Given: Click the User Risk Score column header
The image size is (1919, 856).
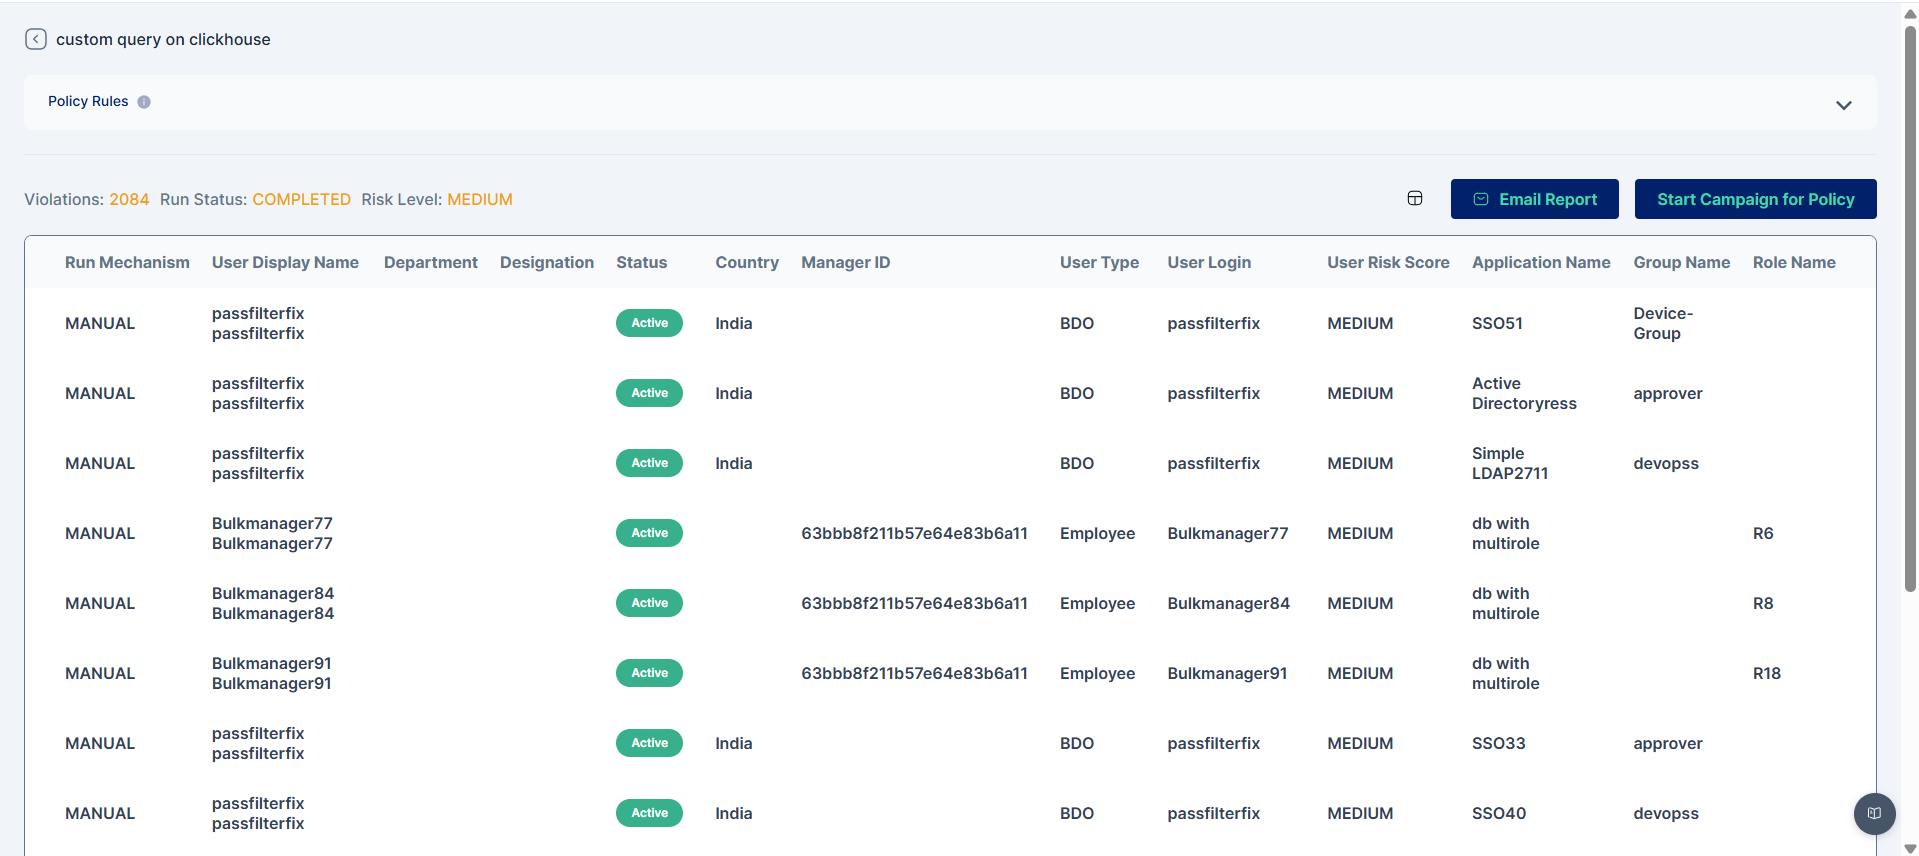Looking at the screenshot, I should click(1387, 262).
